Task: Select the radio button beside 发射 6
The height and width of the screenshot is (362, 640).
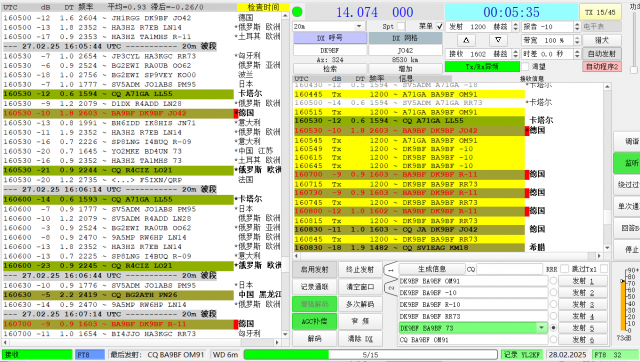Action: pyautogui.click(x=553, y=339)
